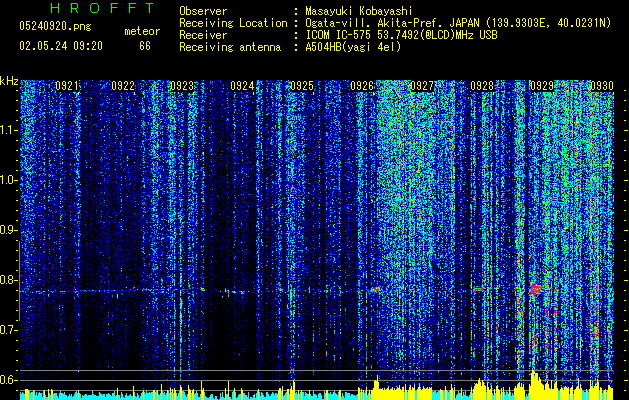Click the 0928 time marker

click(482, 86)
